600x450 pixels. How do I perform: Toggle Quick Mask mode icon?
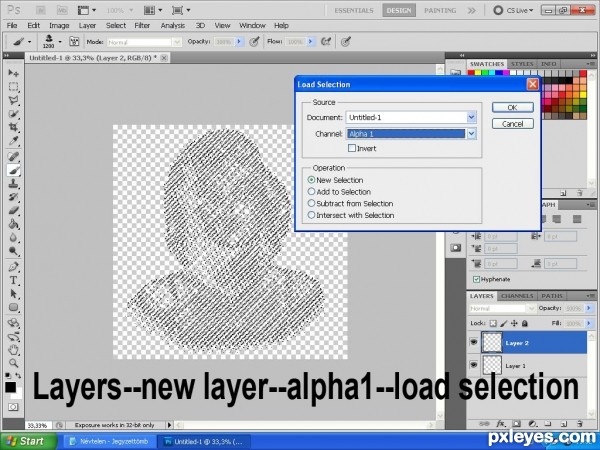[13, 407]
